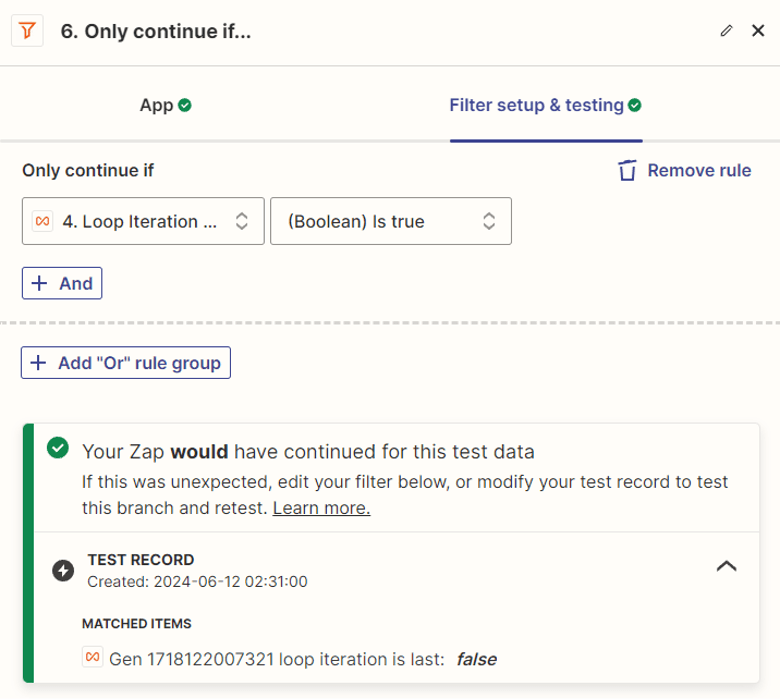Add an "Or" rule group
This screenshot has width=780, height=700.
pos(126,362)
